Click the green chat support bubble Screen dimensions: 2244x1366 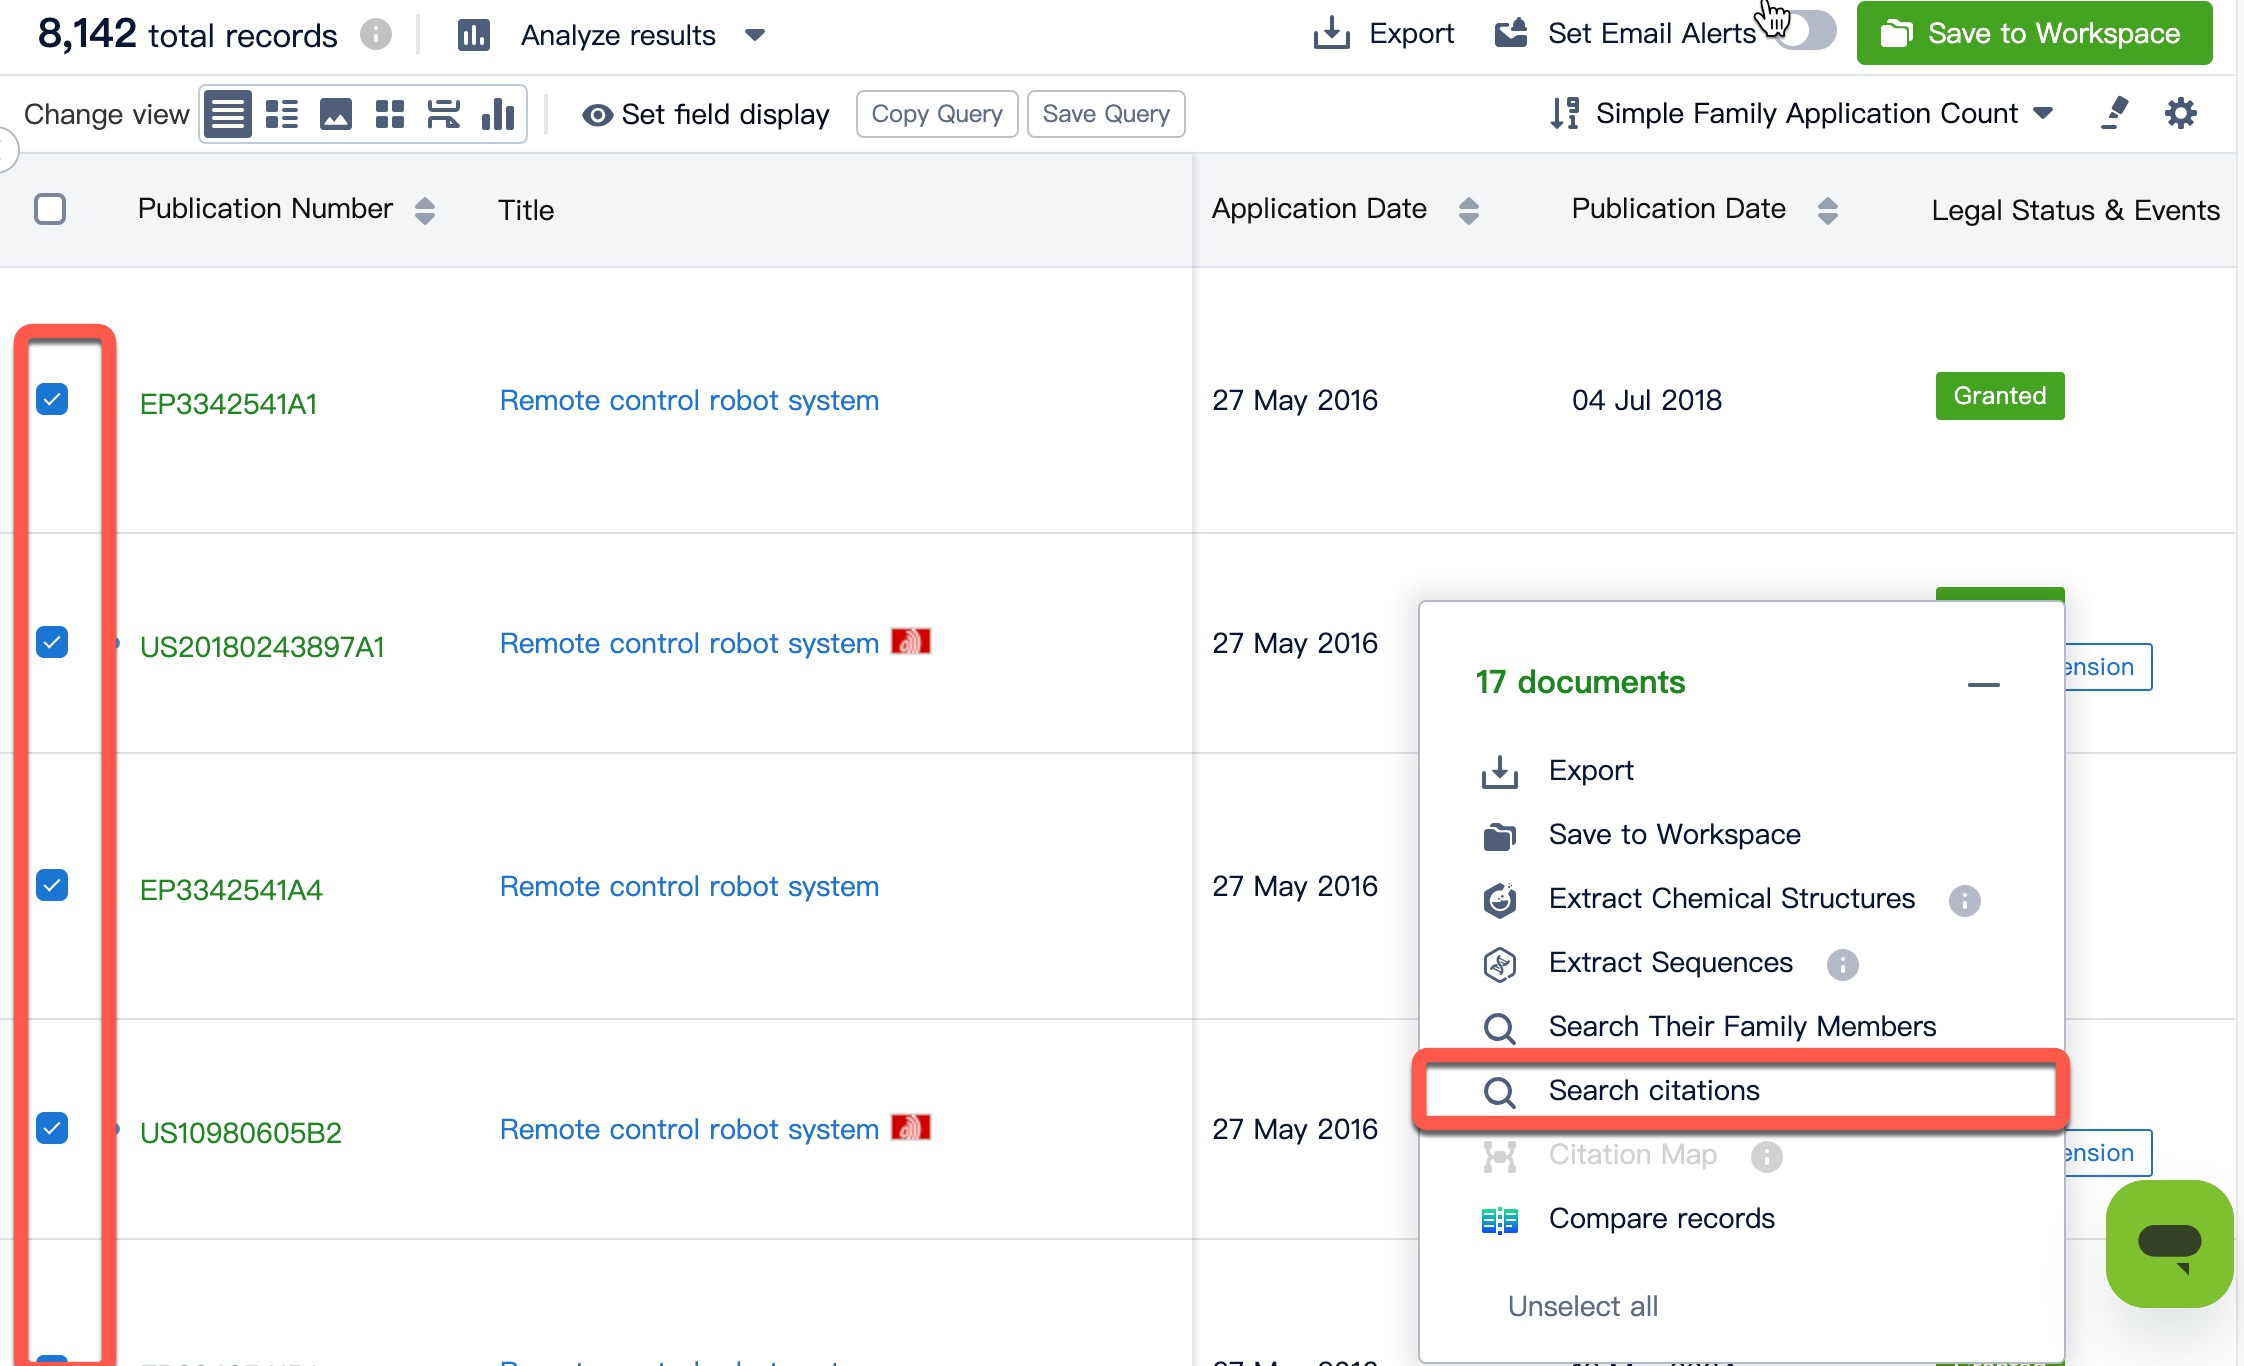2168,1243
